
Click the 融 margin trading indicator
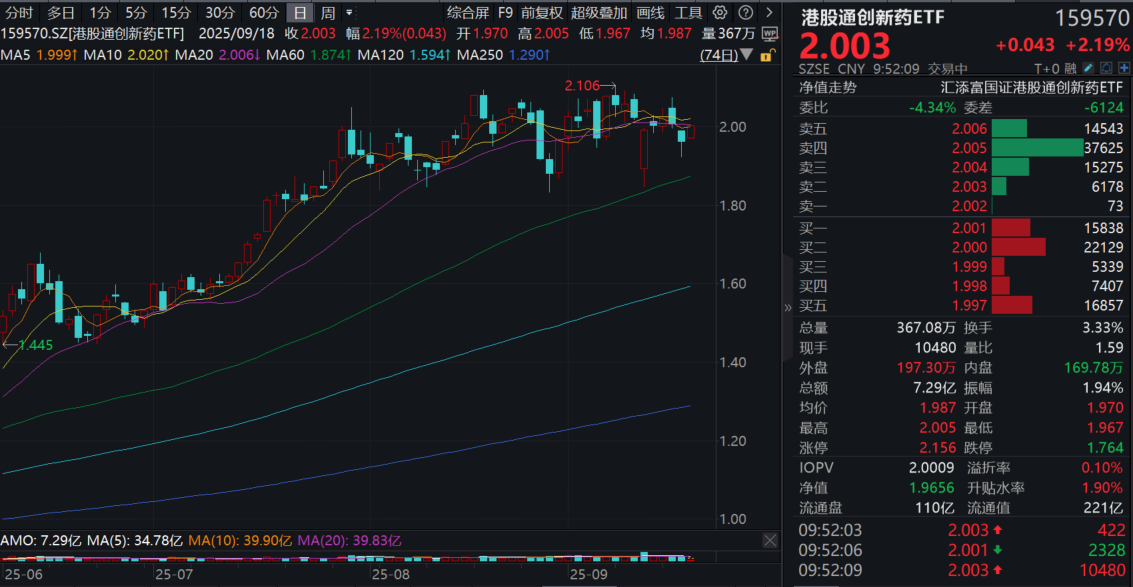pyautogui.click(x=1070, y=68)
